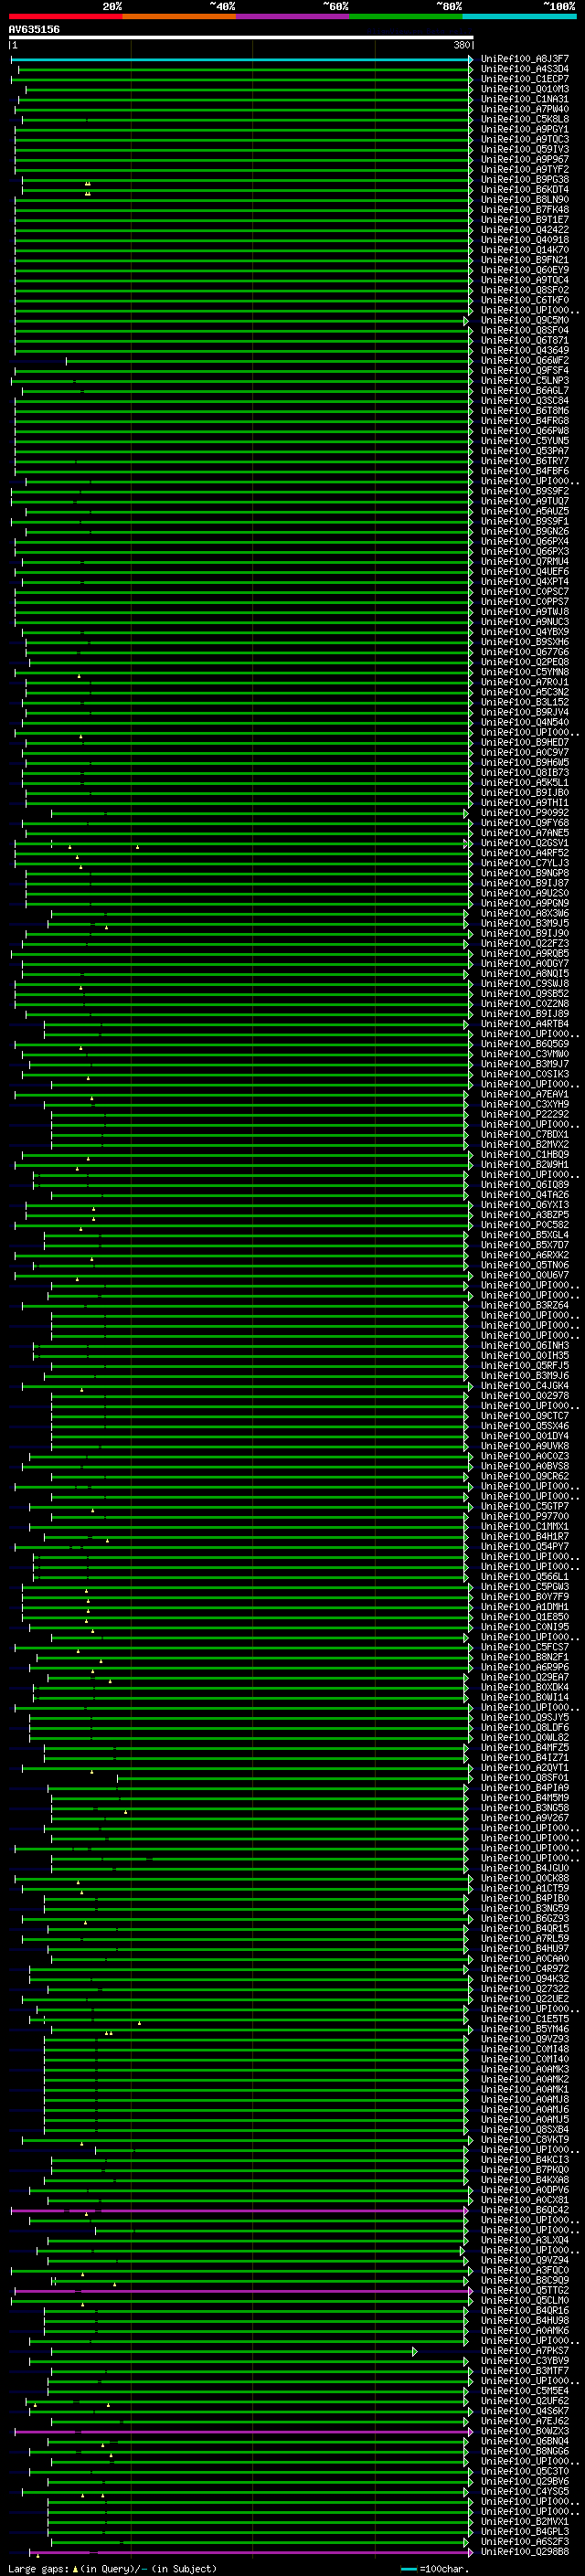585x2576 pixels.
Task: Click hit label UniRef100_B4GPL3
Action: [525, 2531]
